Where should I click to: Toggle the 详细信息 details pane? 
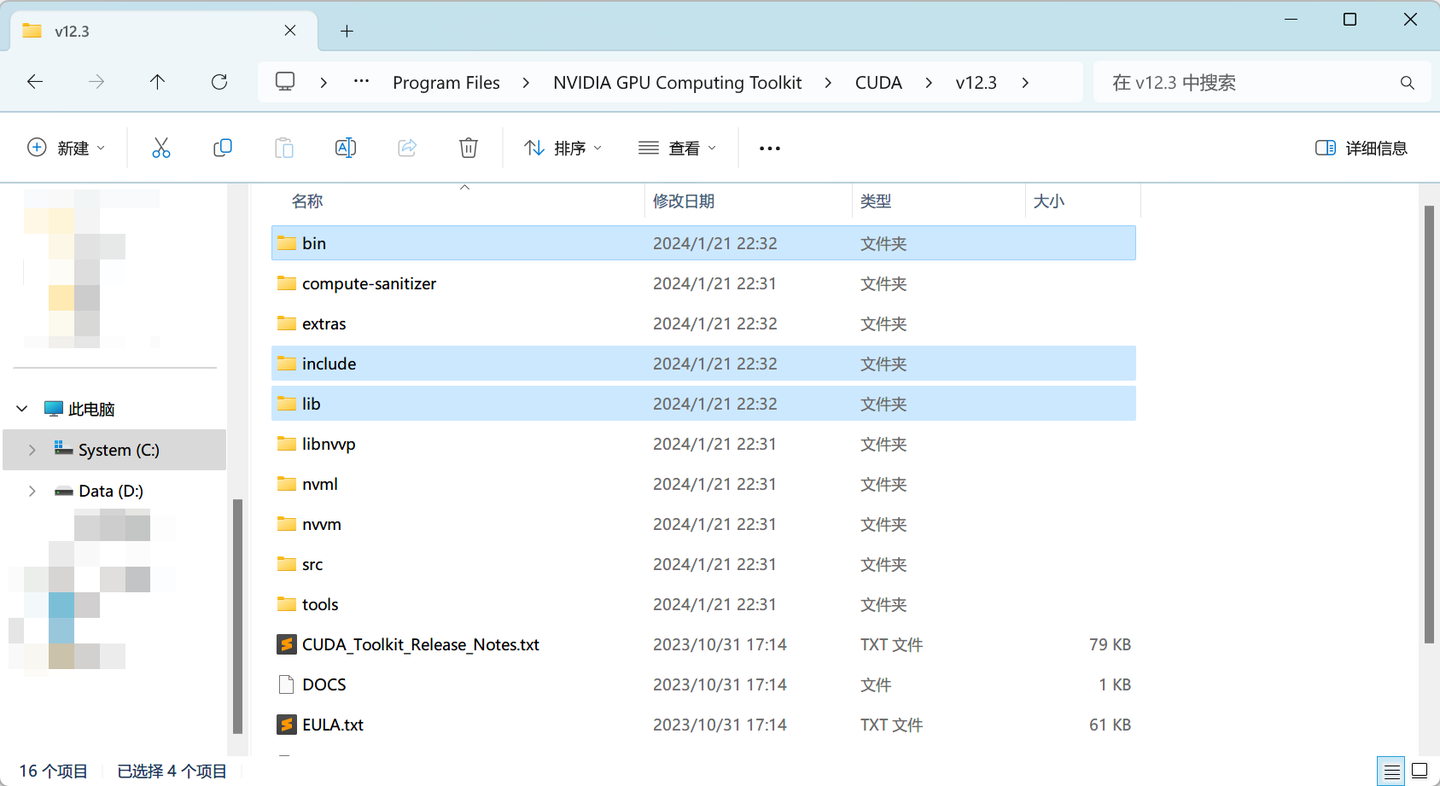(x=1361, y=148)
